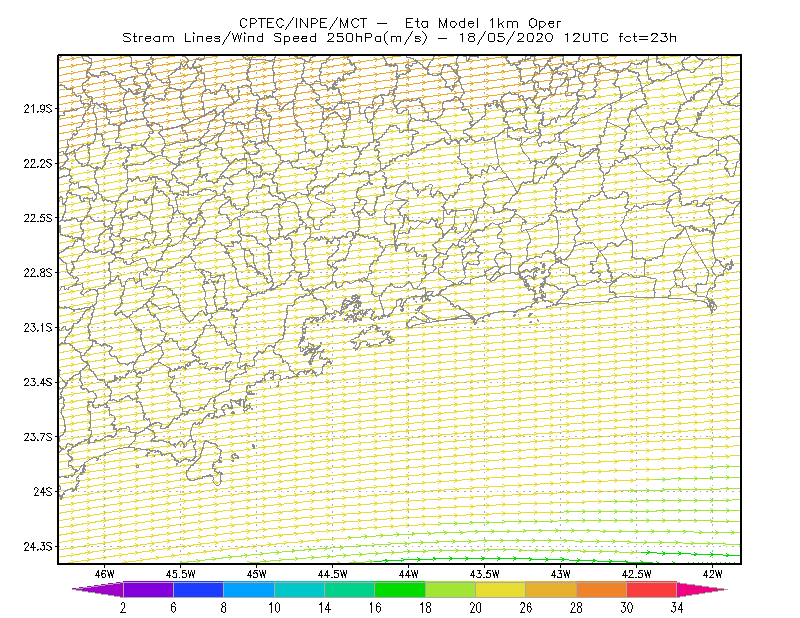Click the gold segment between 26 and 28
This screenshot has height=618, width=800.
(551, 589)
